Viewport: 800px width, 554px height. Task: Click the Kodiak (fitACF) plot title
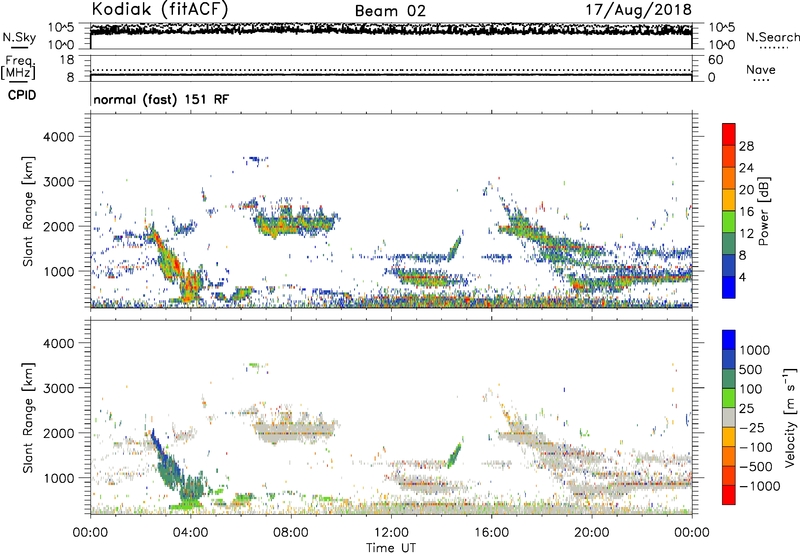coord(160,9)
